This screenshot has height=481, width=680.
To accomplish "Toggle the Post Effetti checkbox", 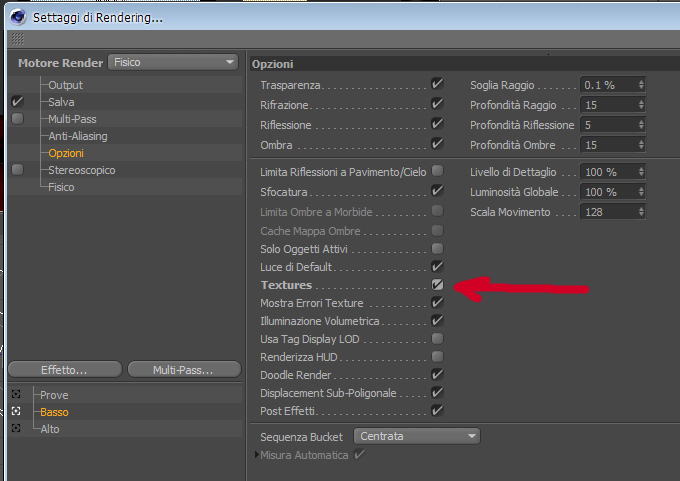I will pyautogui.click(x=437, y=410).
